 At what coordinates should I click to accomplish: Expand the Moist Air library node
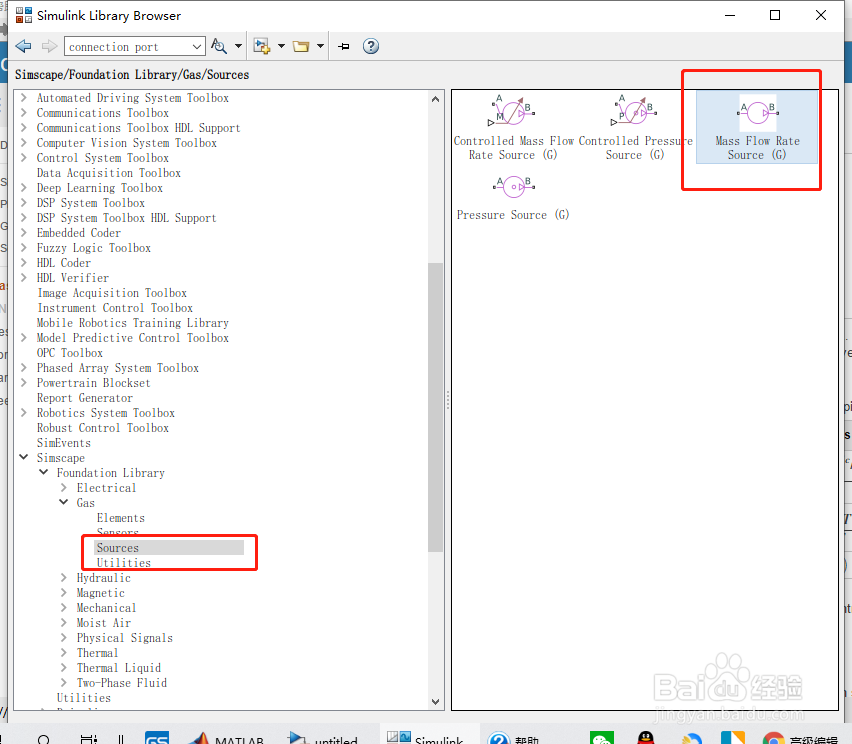pyautogui.click(x=64, y=623)
